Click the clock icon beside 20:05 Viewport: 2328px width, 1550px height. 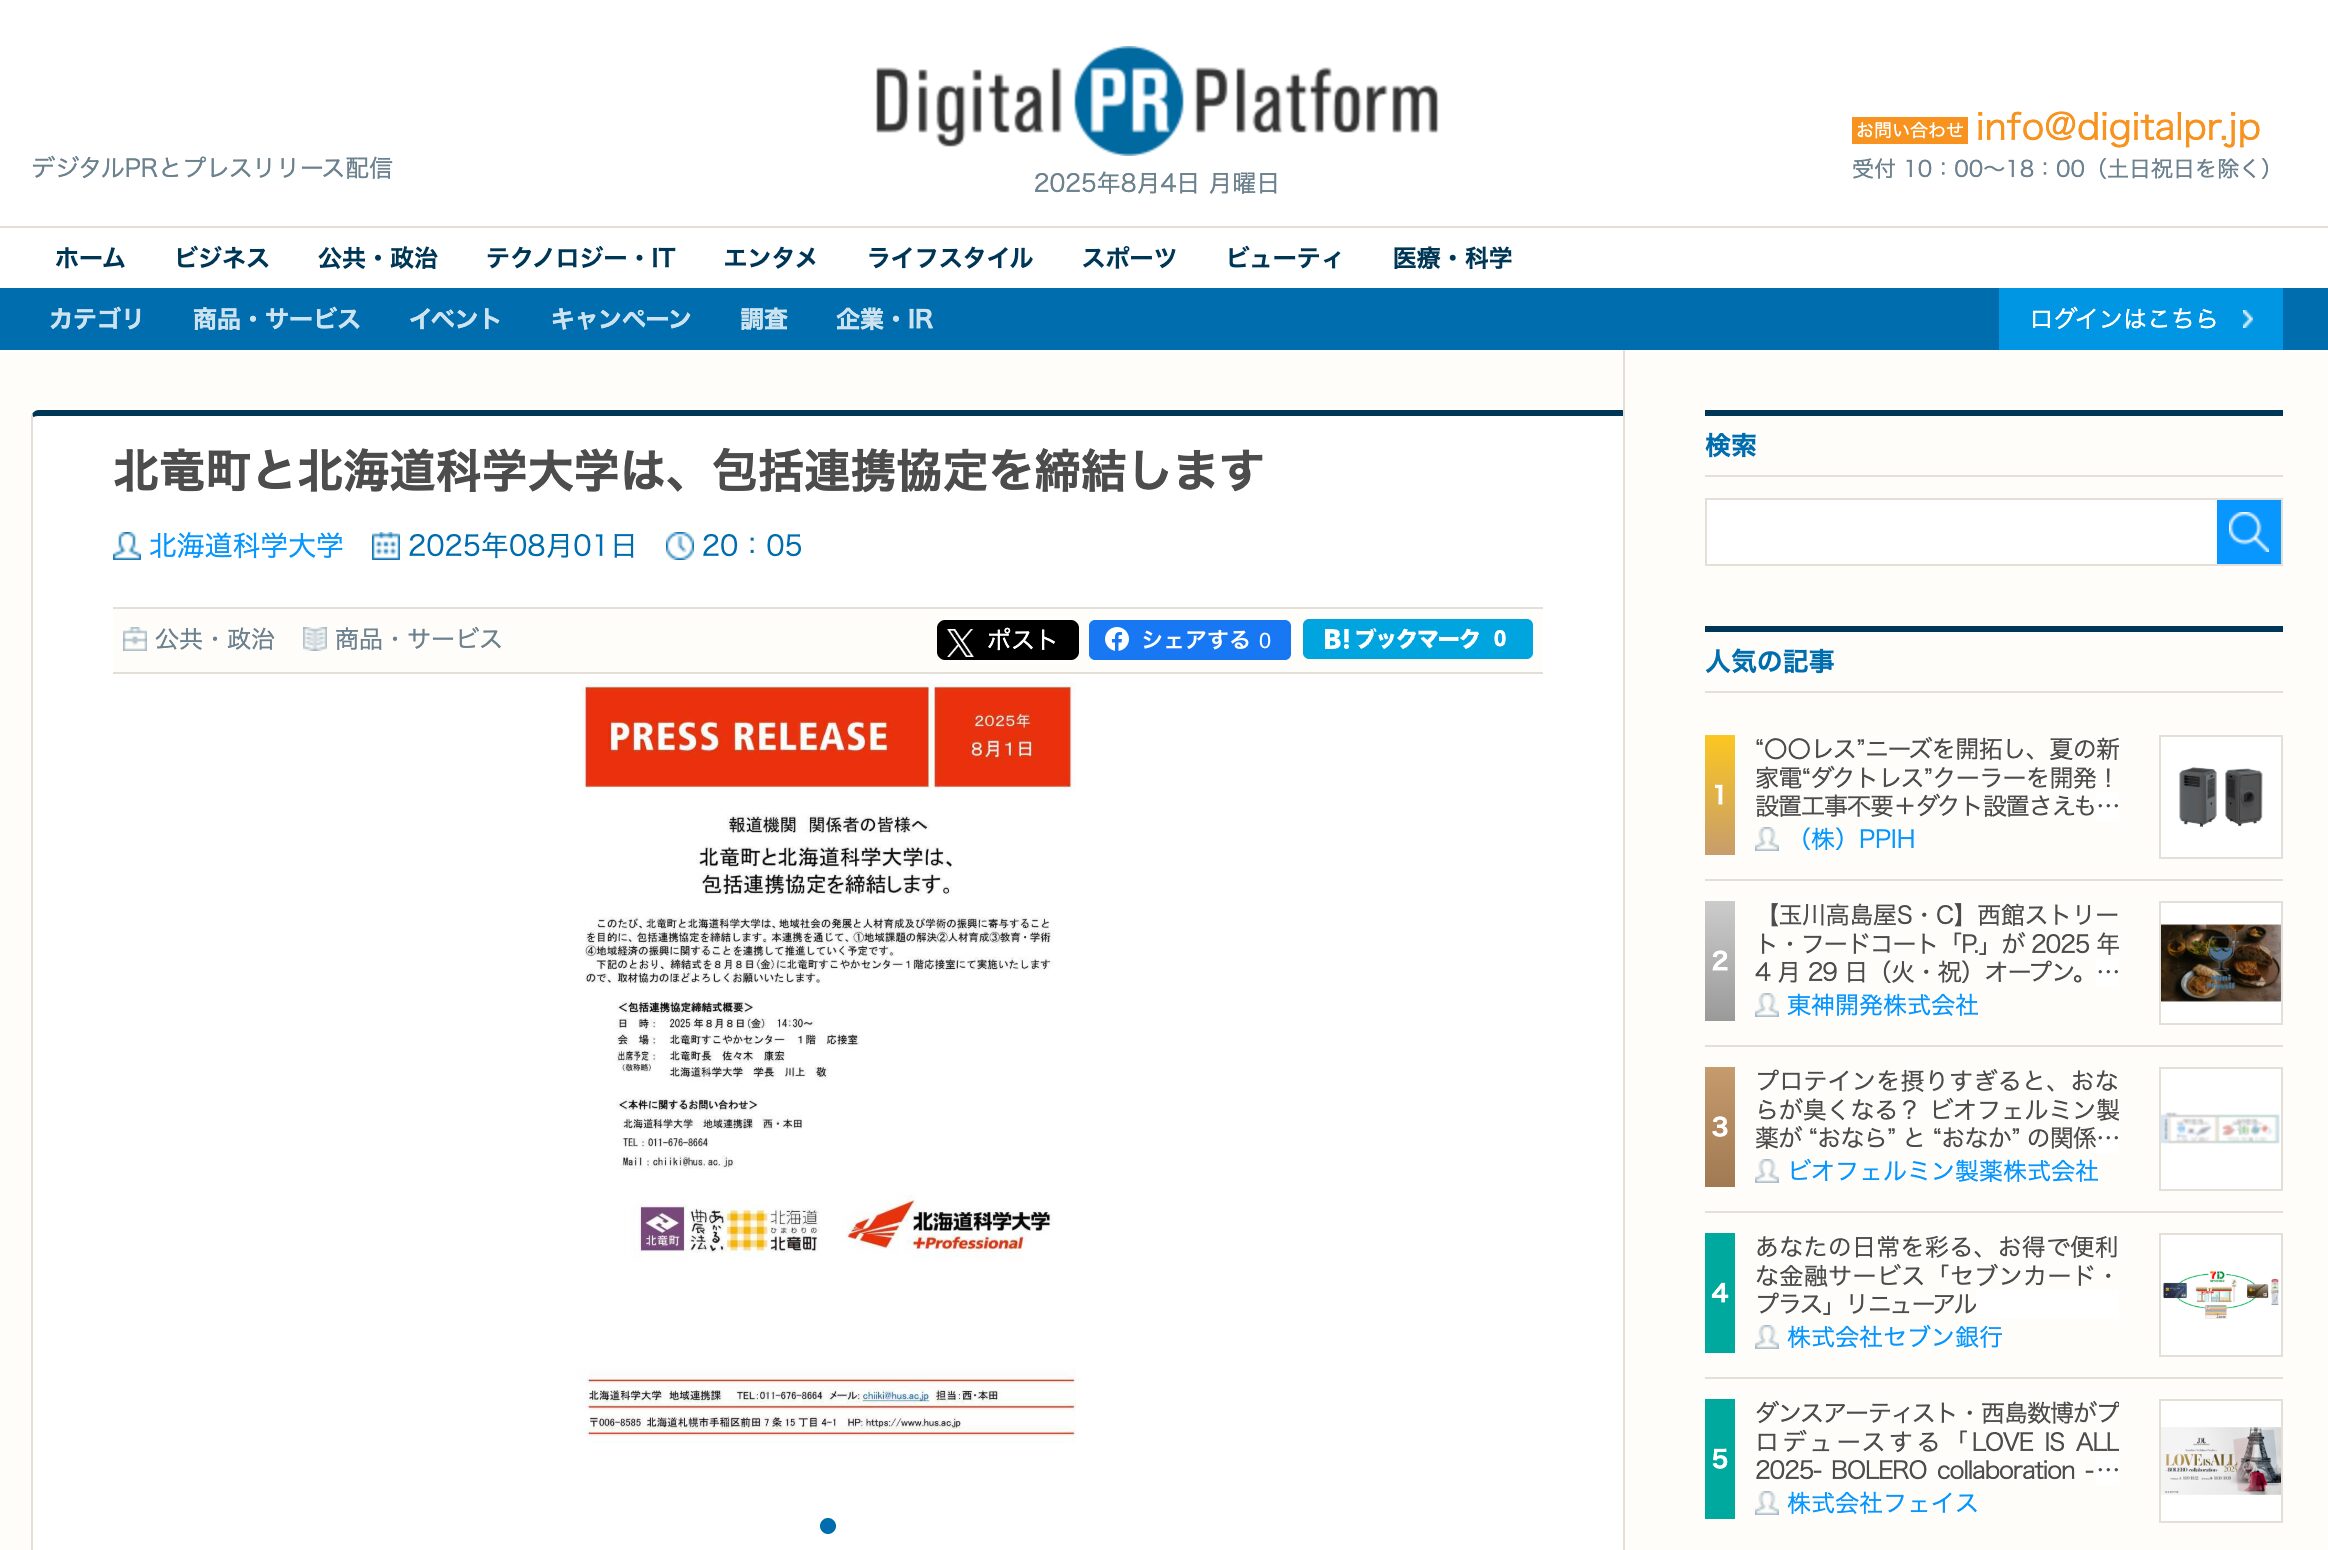pos(679,546)
